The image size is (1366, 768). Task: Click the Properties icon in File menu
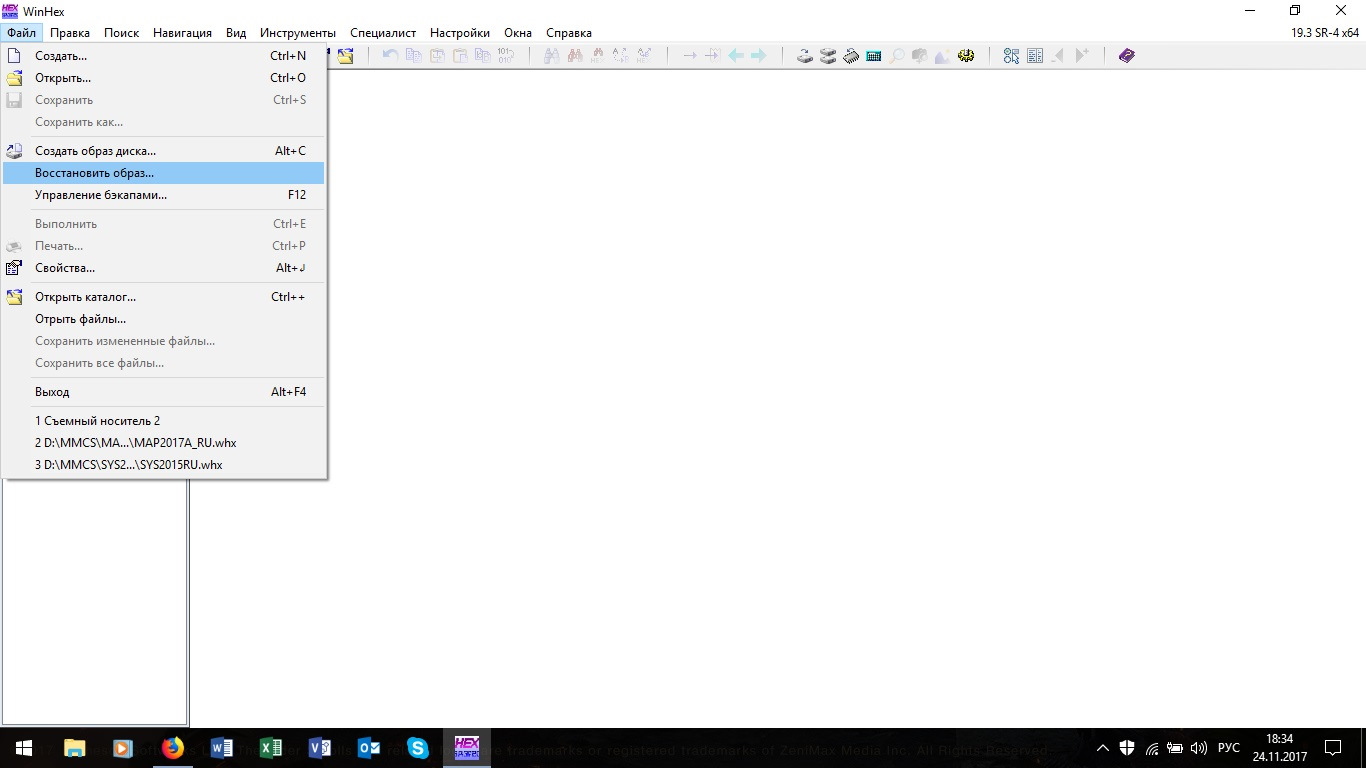[x=14, y=268]
